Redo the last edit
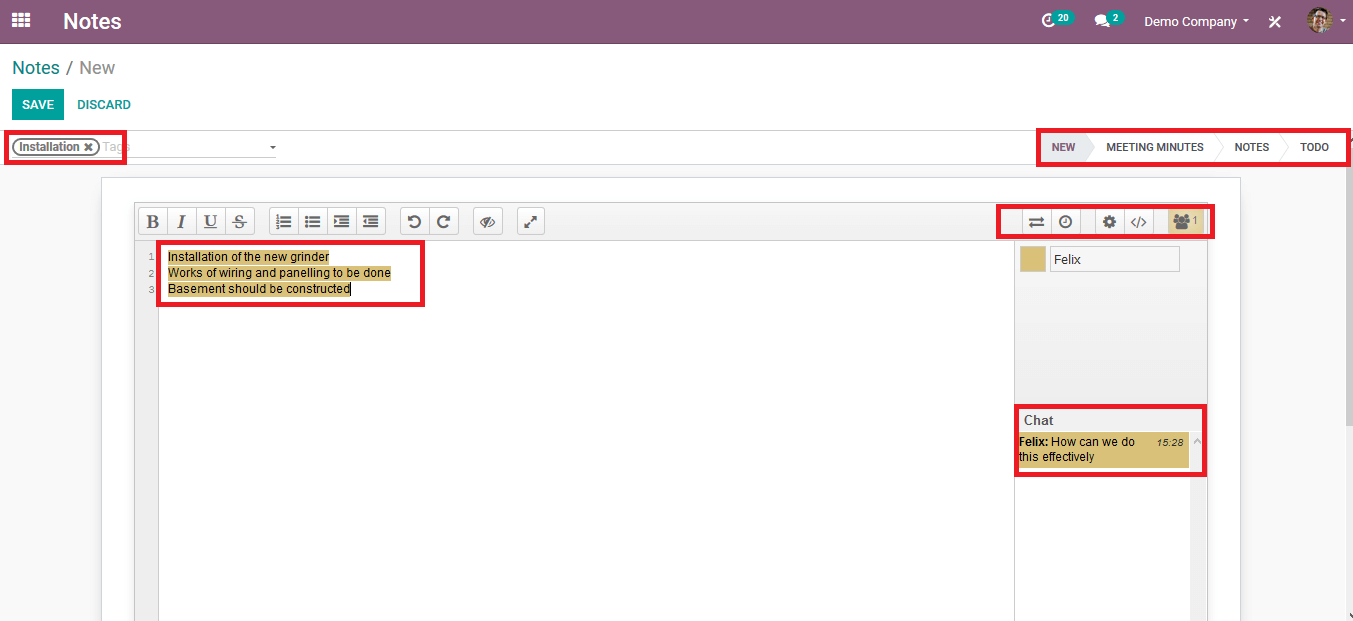 pos(444,221)
